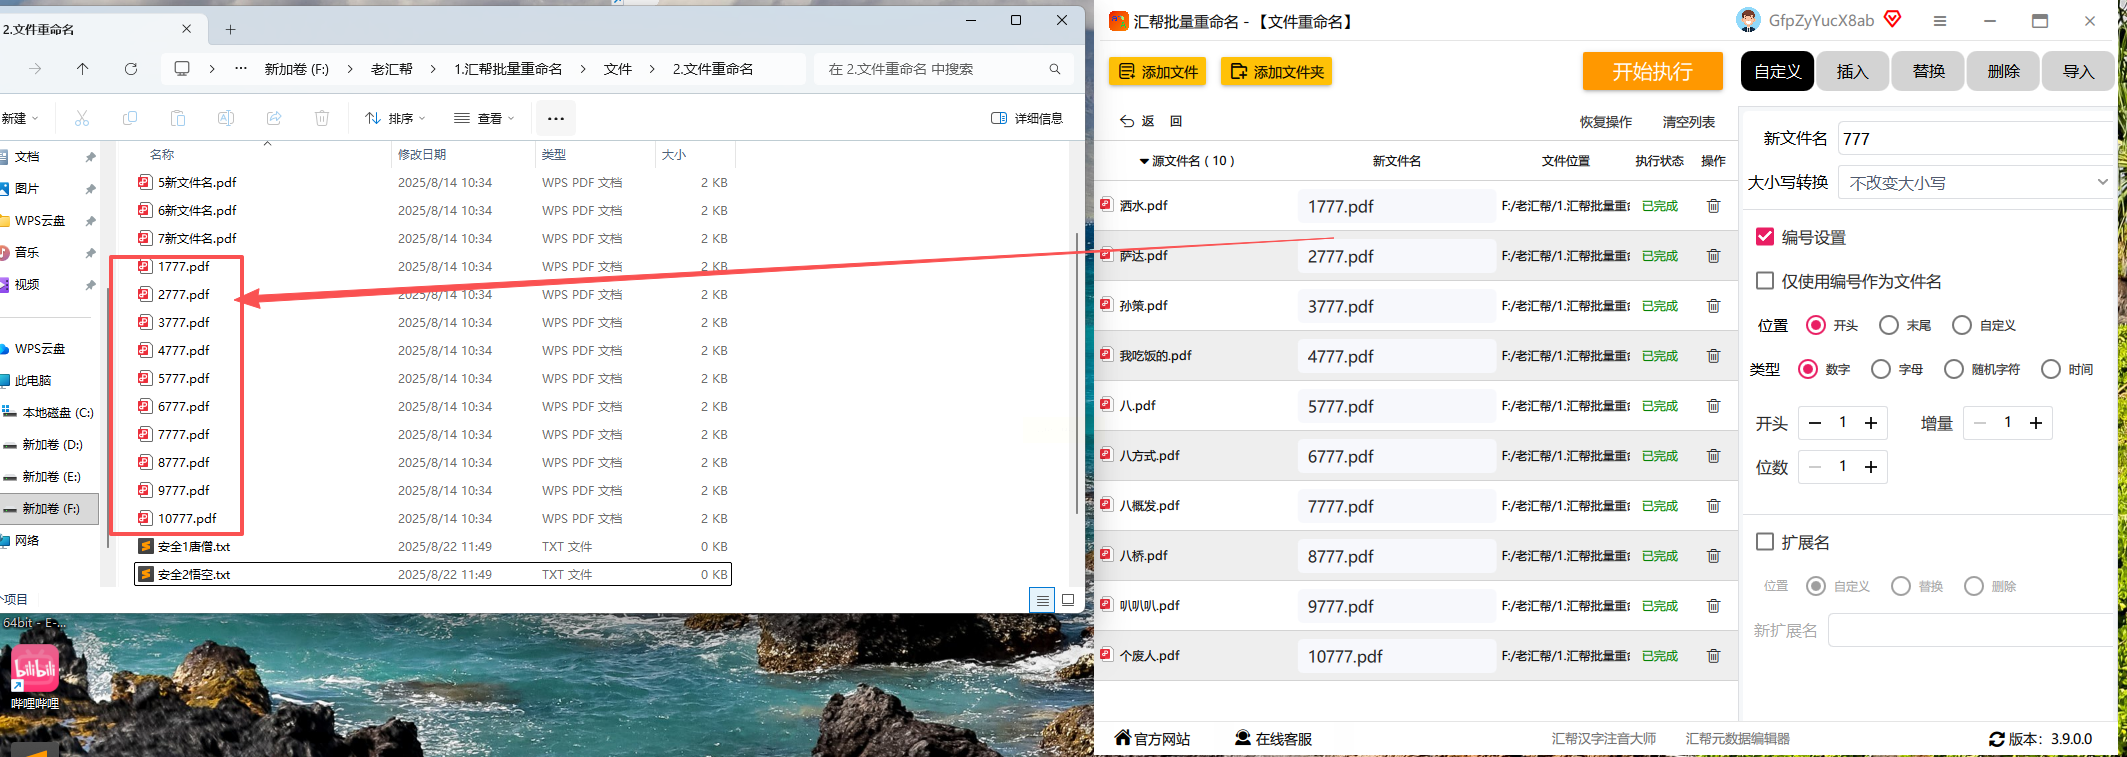Click the trash icon for 个废人.pdf
Screen dimensions: 2127x757
(x=1713, y=656)
